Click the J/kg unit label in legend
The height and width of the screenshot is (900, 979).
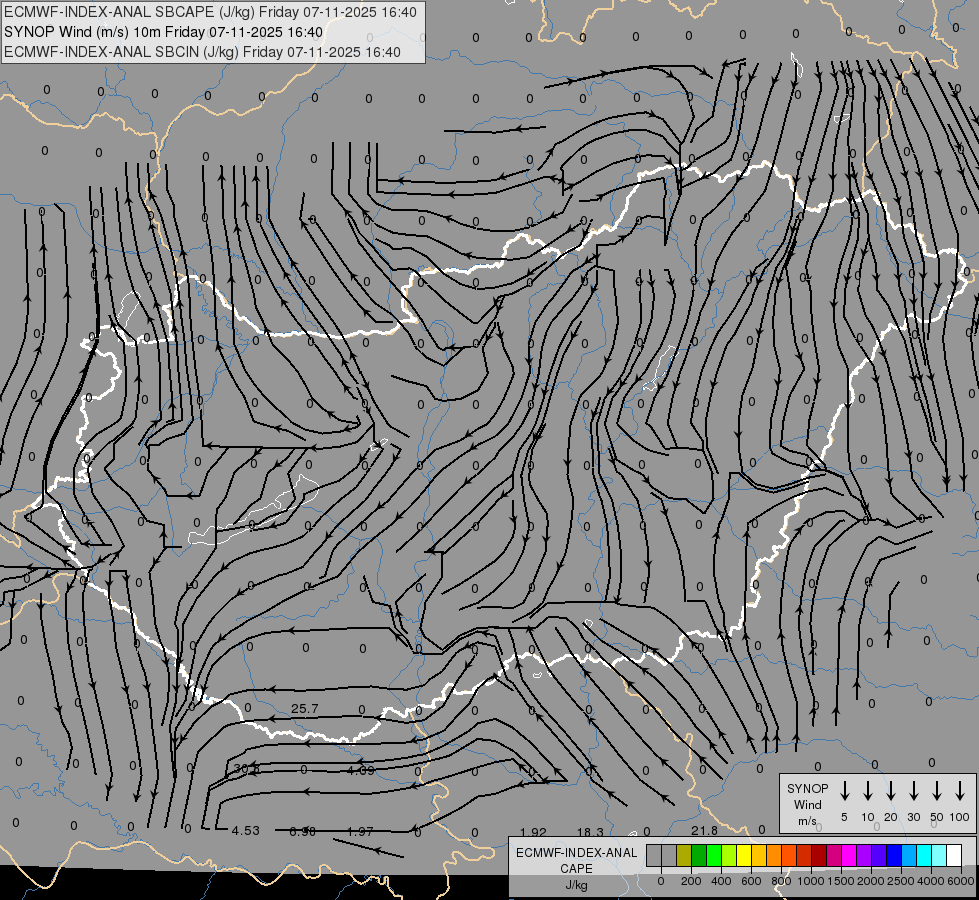(576, 885)
